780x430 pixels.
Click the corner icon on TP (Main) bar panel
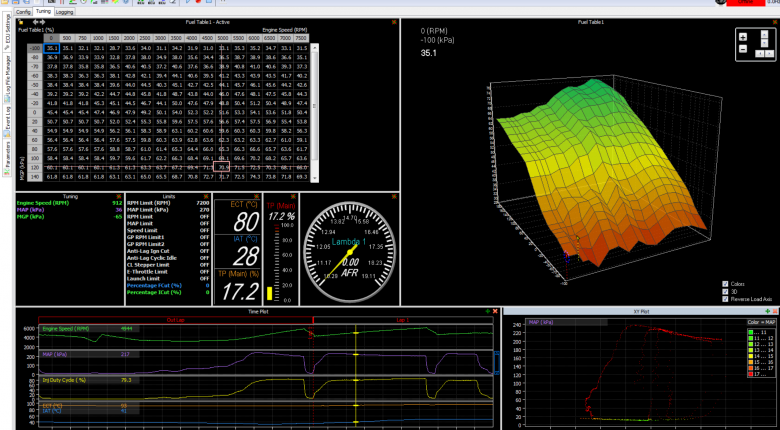coord(295,196)
